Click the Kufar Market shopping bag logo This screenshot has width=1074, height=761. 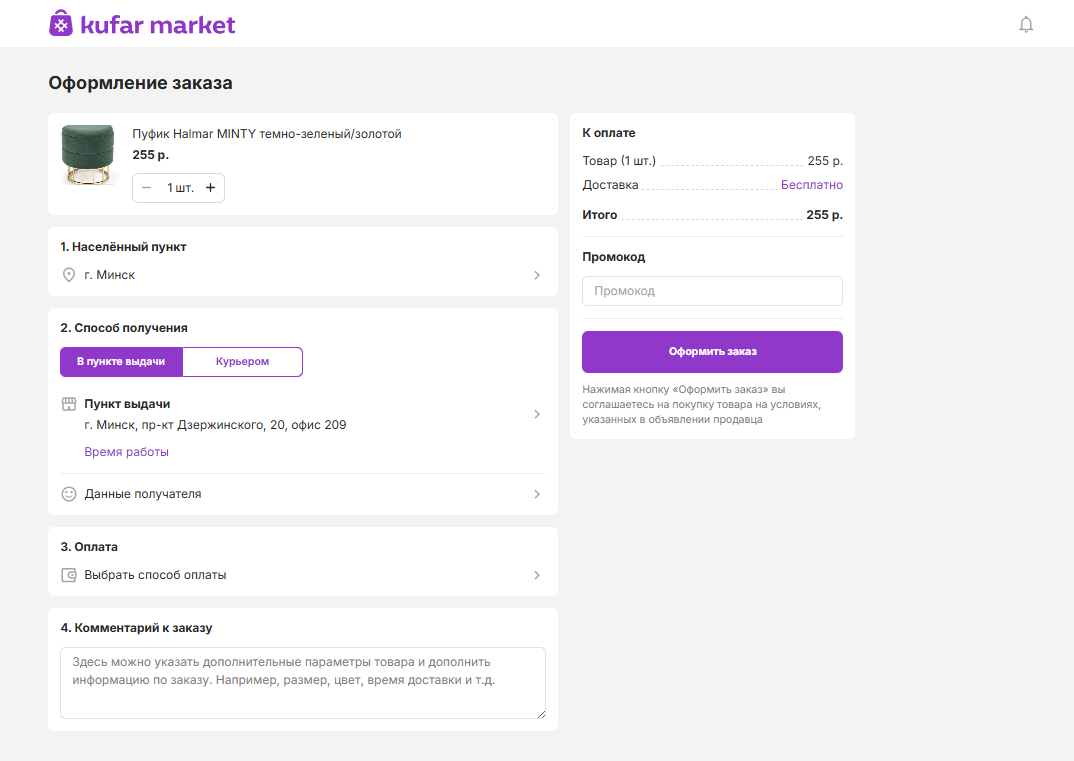pos(61,23)
